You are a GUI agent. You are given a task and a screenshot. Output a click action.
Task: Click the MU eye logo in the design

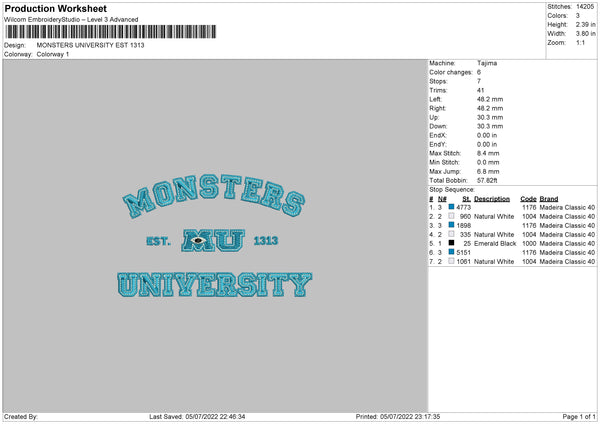213,240
